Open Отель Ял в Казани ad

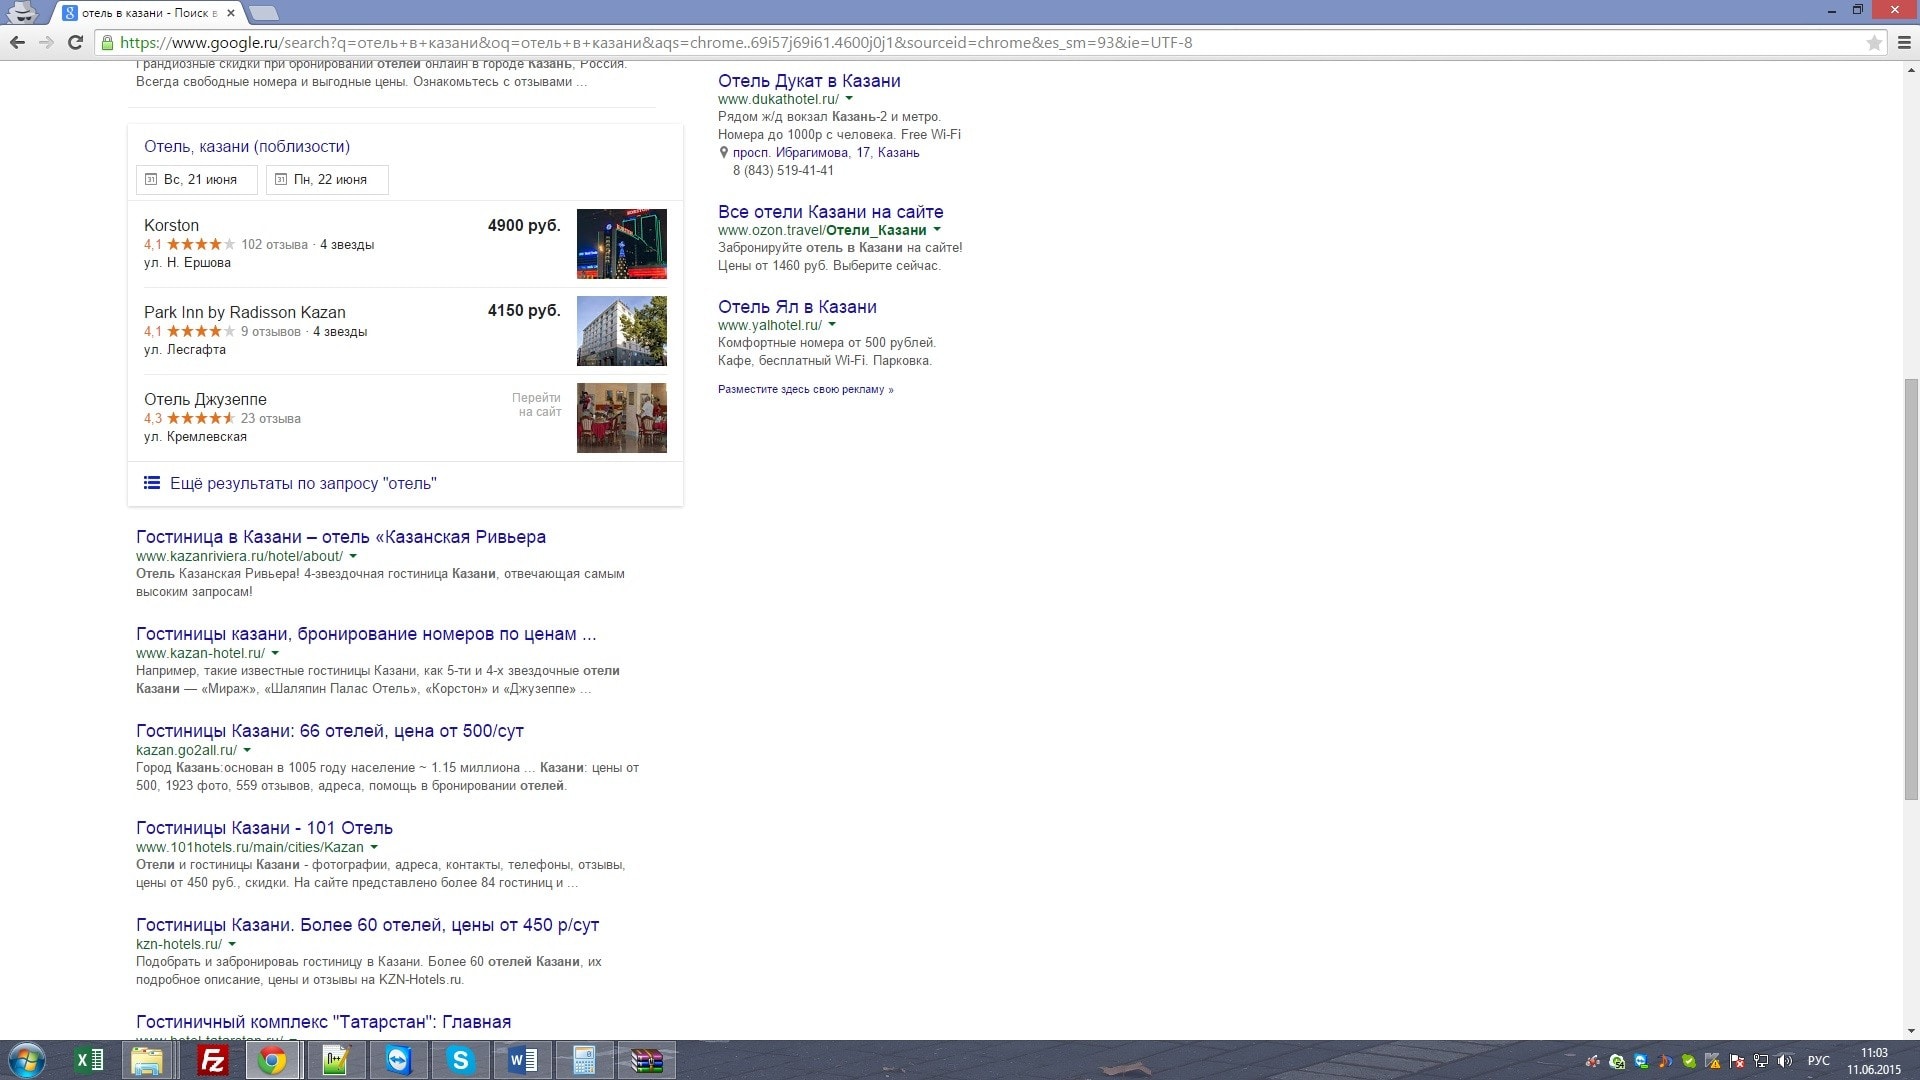[x=797, y=307]
